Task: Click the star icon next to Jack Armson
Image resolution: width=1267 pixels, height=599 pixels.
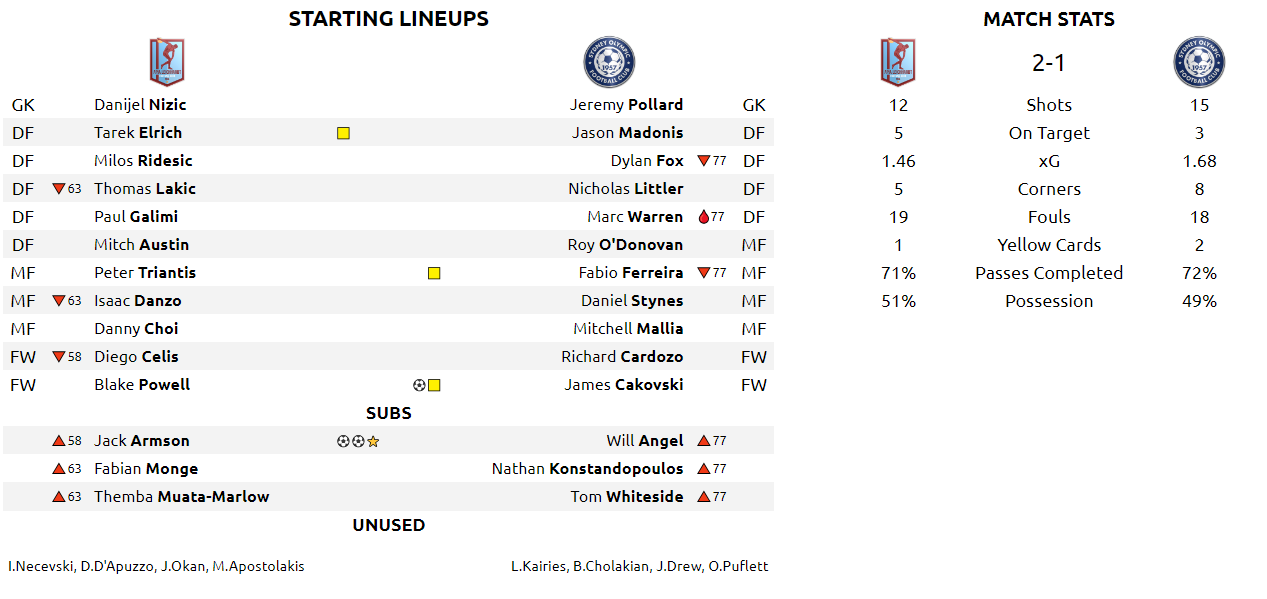Action: point(373,441)
